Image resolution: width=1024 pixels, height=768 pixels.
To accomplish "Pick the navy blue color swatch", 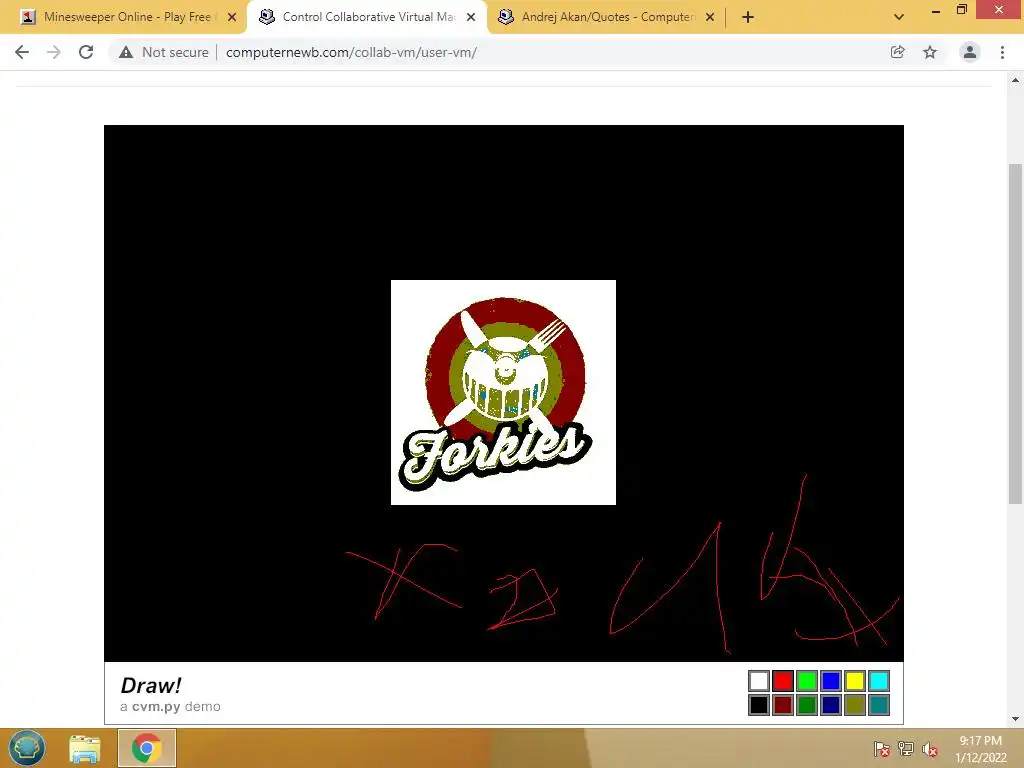I will point(831,705).
